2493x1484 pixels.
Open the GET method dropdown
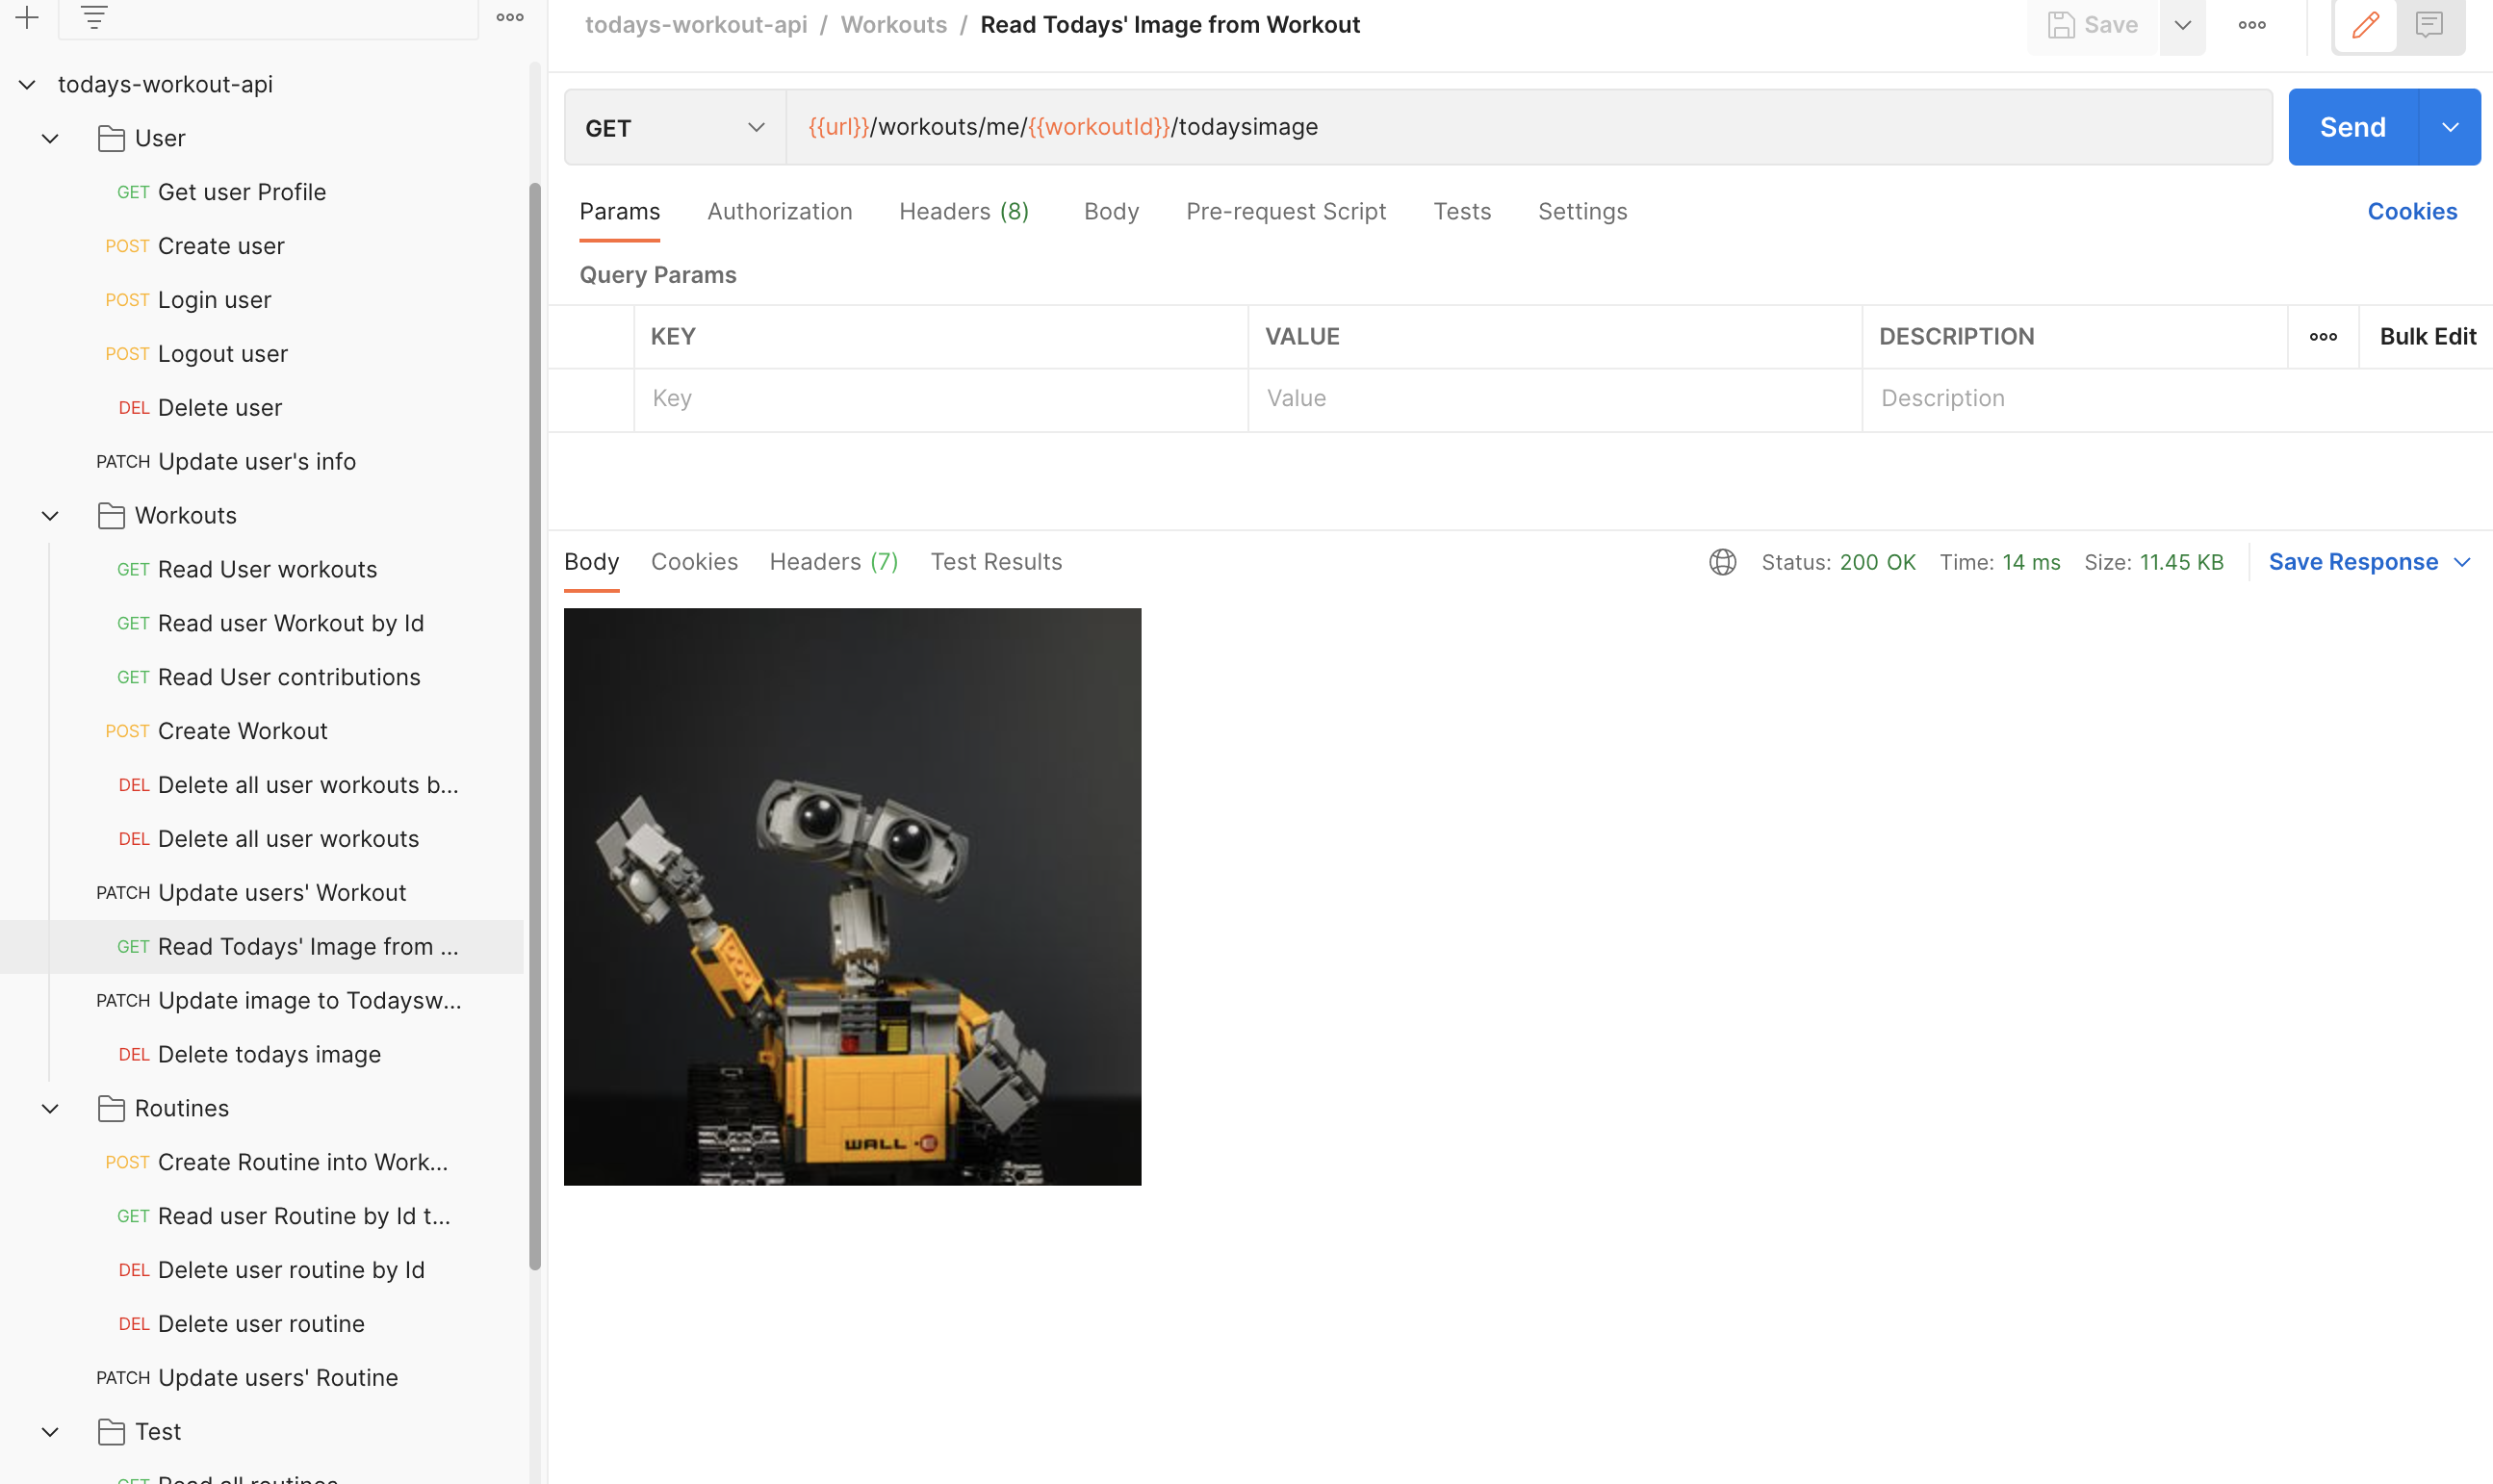click(x=675, y=128)
